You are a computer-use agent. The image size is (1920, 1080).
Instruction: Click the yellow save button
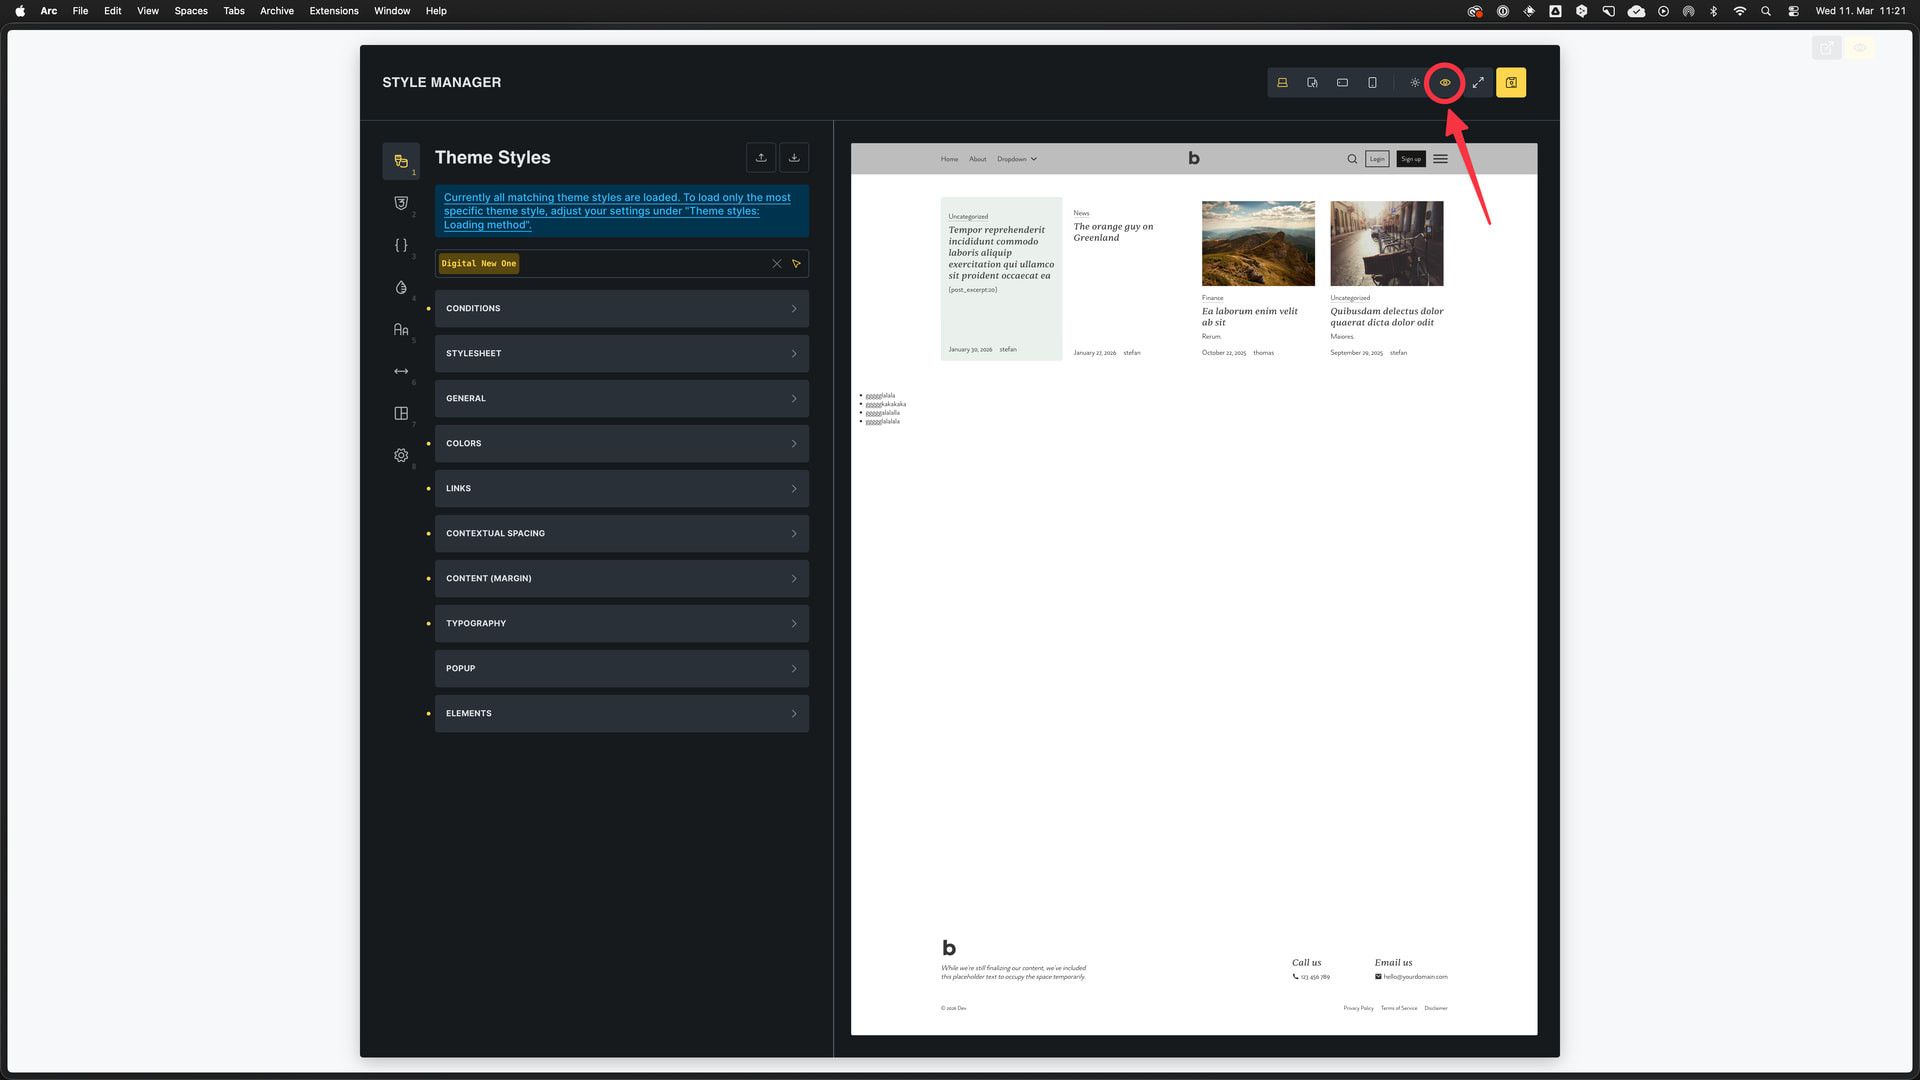point(1511,83)
